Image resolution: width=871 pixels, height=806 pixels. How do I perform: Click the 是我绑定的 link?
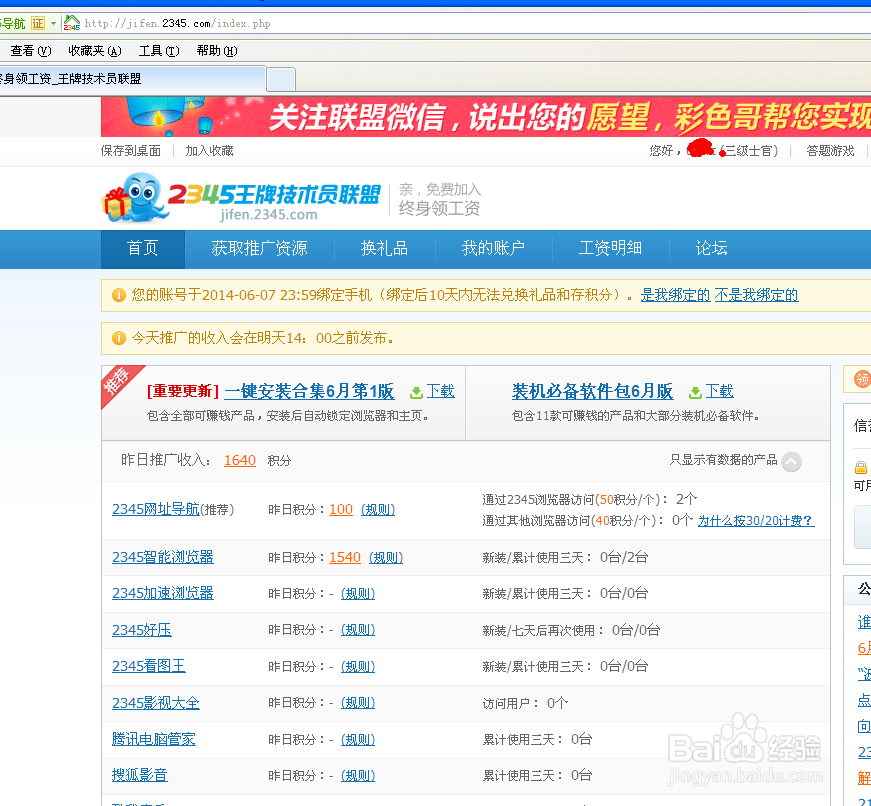click(674, 295)
